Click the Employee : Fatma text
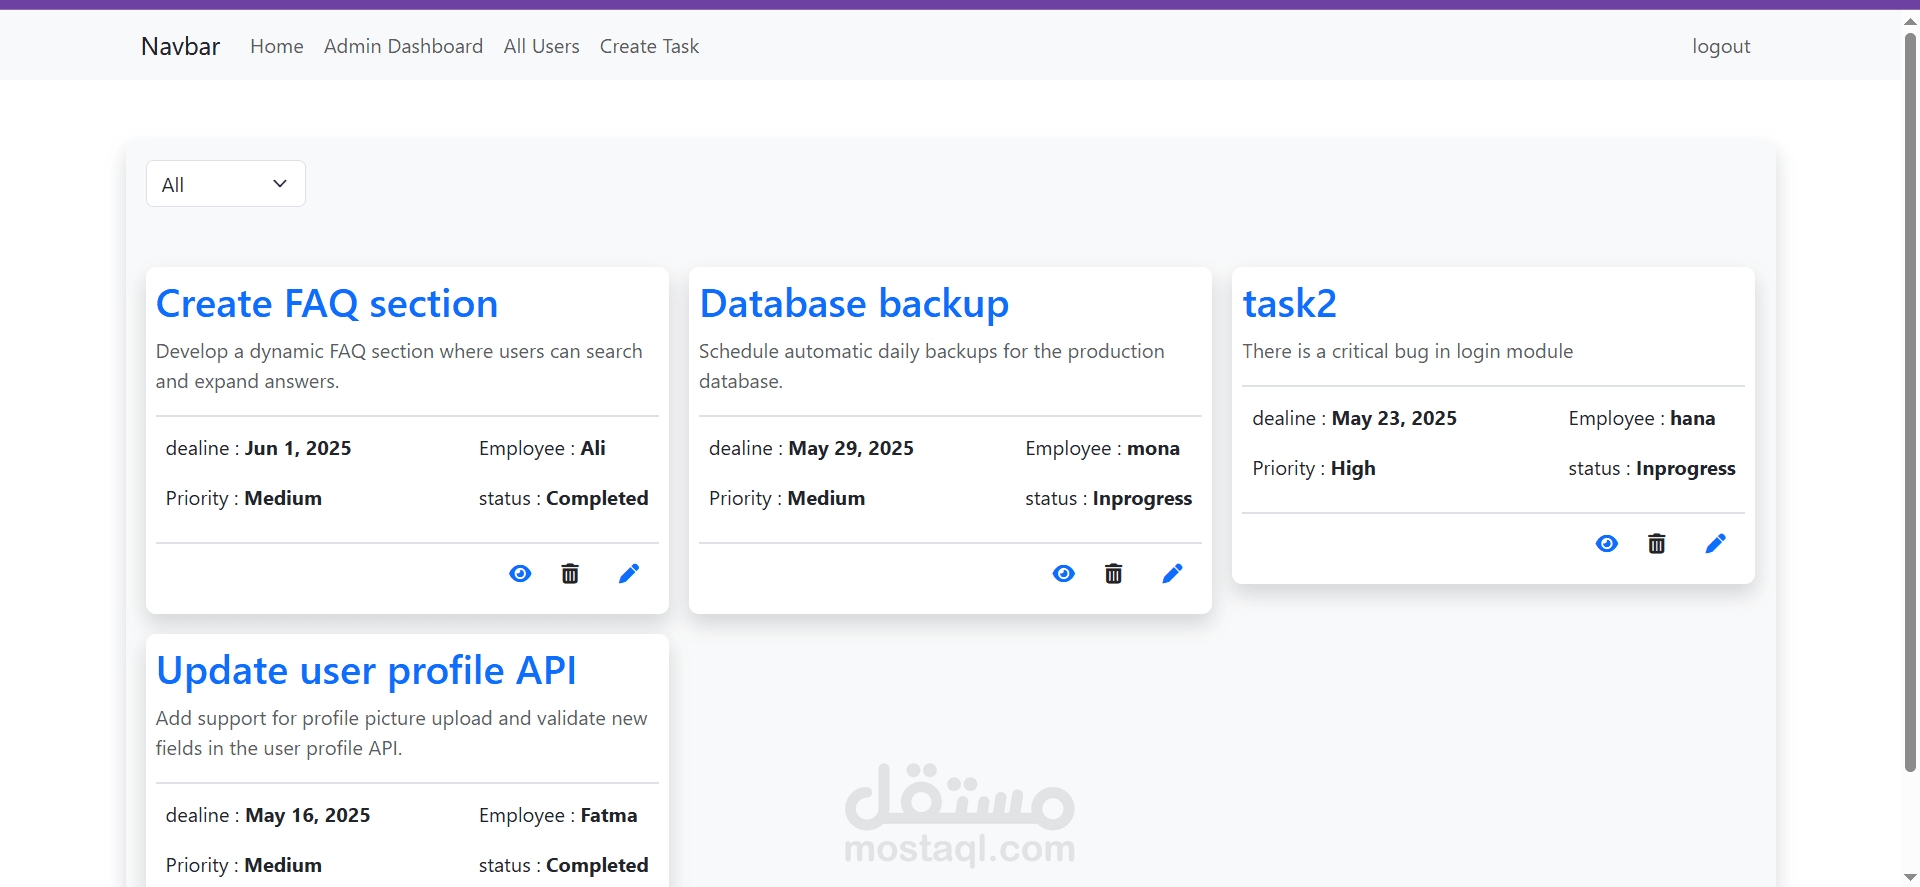The width and height of the screenshot is (1920, 887). 558,815
